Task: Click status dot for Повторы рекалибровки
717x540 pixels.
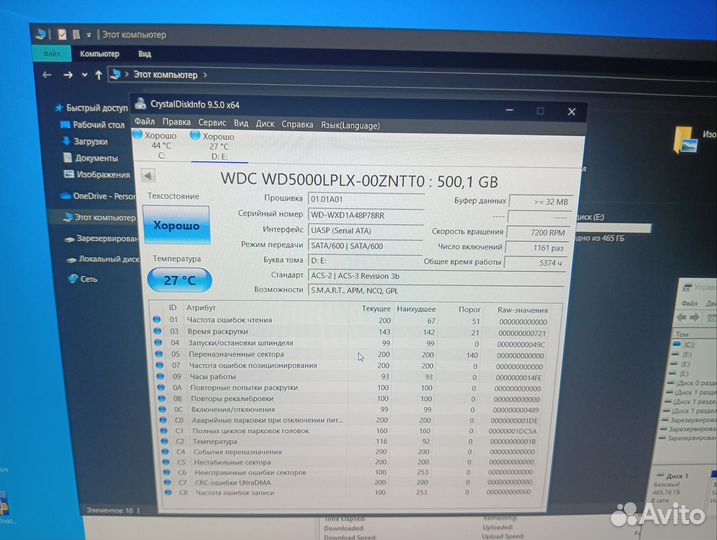Action: 161,398
